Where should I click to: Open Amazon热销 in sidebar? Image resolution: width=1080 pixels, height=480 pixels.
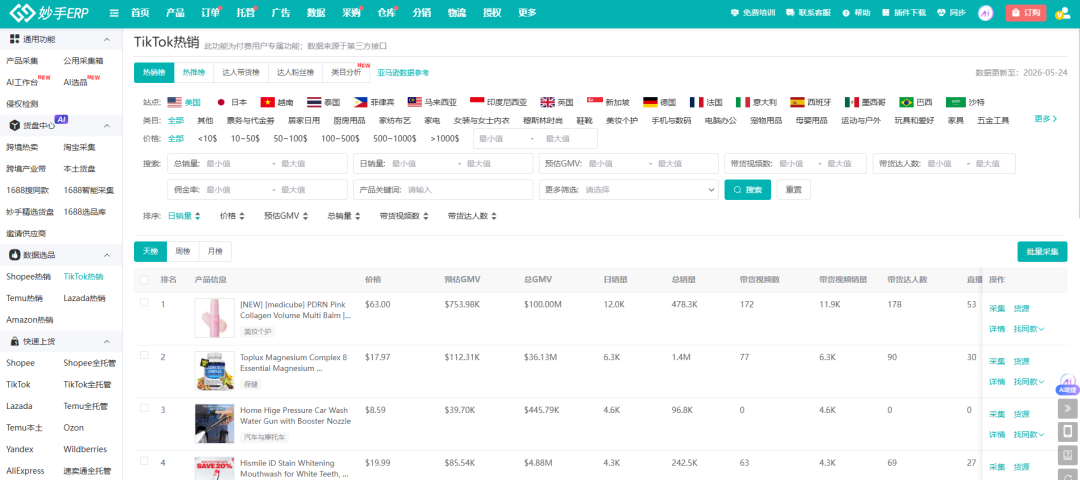[30, 320]
